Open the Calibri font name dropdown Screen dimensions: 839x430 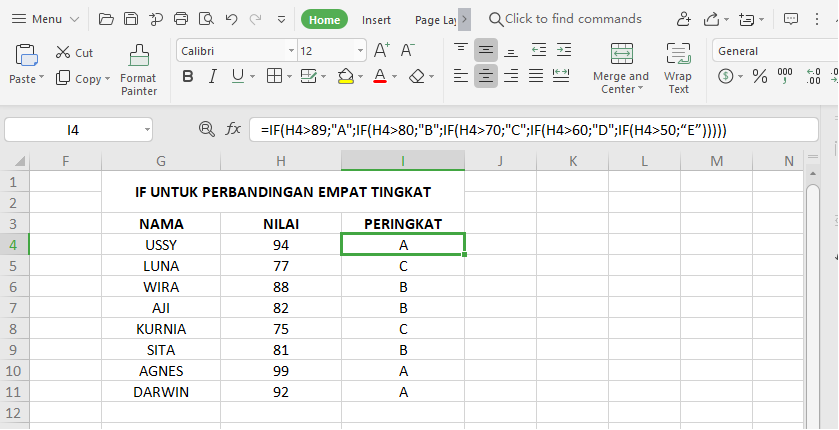291,51
